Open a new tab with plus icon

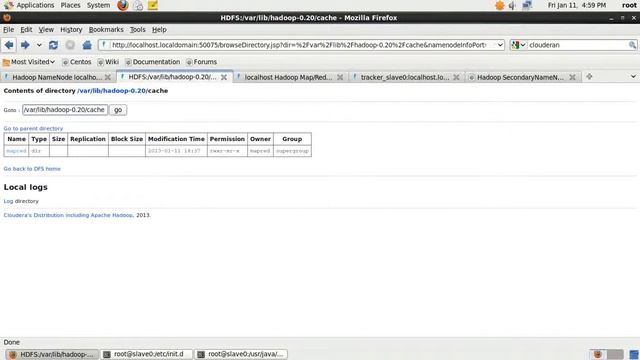tap(589, 77)
